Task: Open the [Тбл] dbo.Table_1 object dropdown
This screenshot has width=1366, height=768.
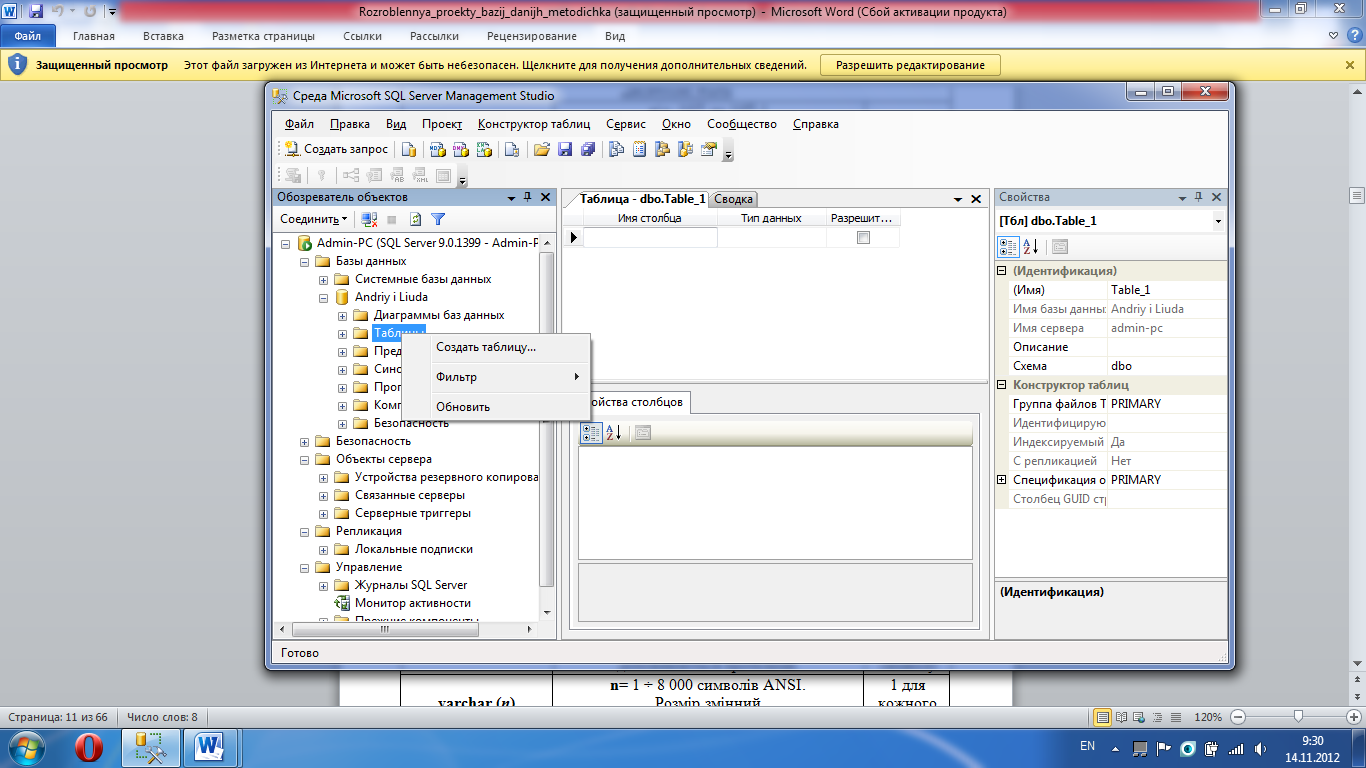Action: coord(1218,221)
